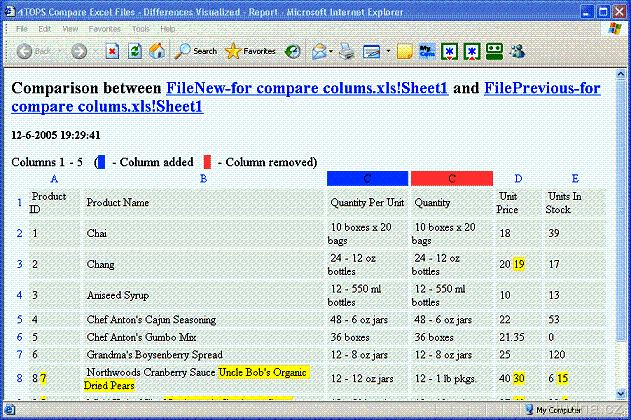The image size is (631, 420).
Task: Click 'Quantity Per Unit' header cell
Action: [x=367, y=203]
